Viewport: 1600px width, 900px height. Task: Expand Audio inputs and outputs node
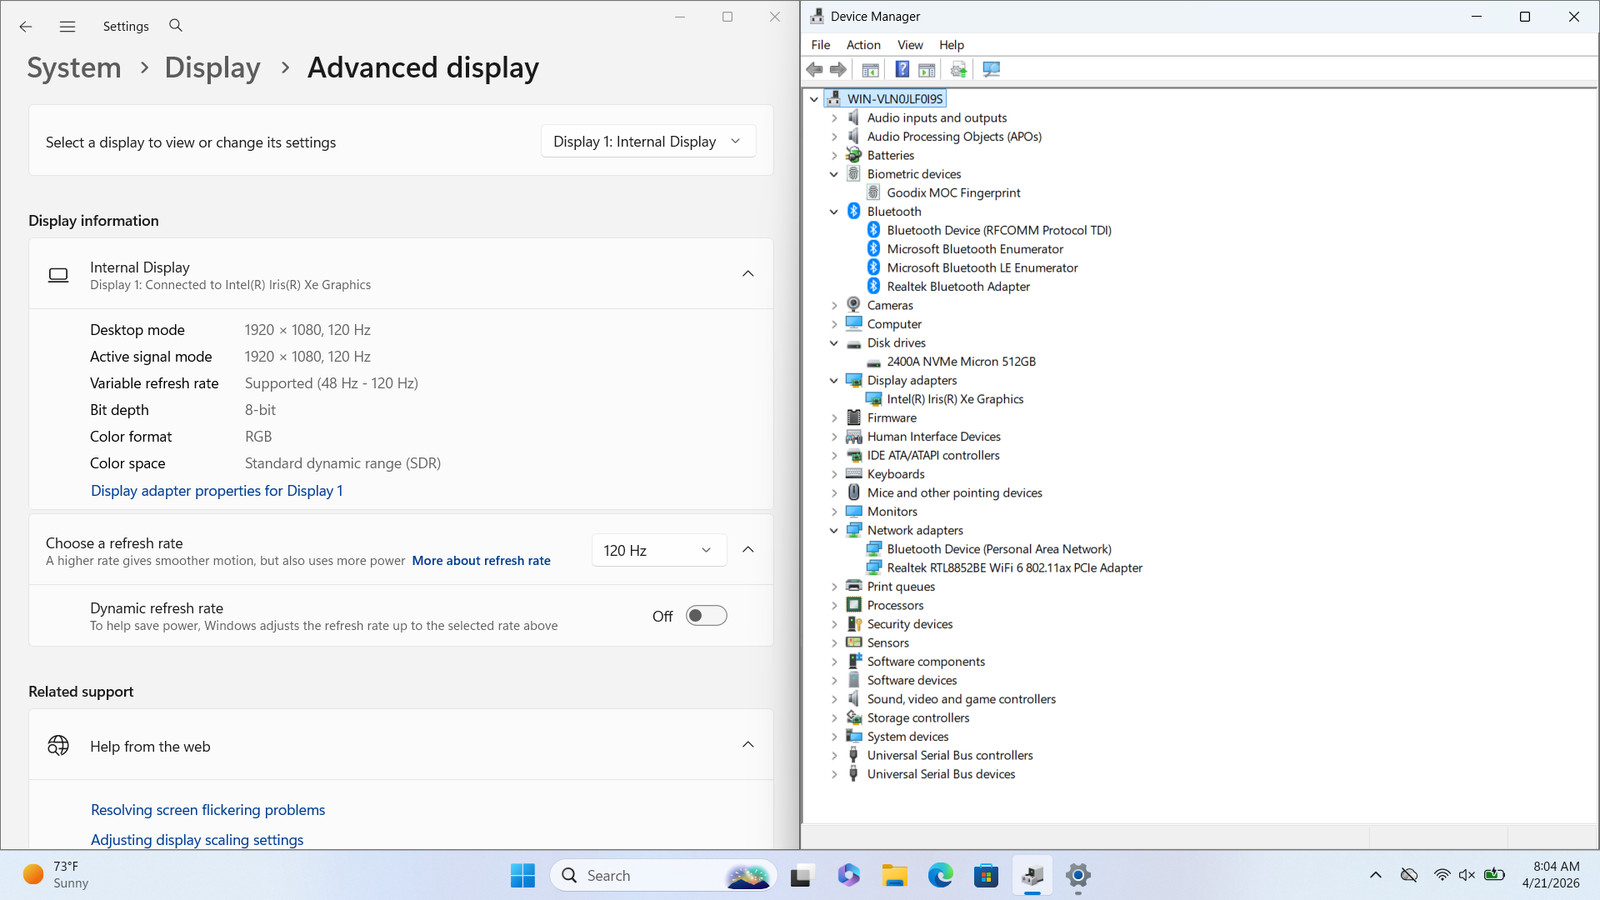coord(834,118)
